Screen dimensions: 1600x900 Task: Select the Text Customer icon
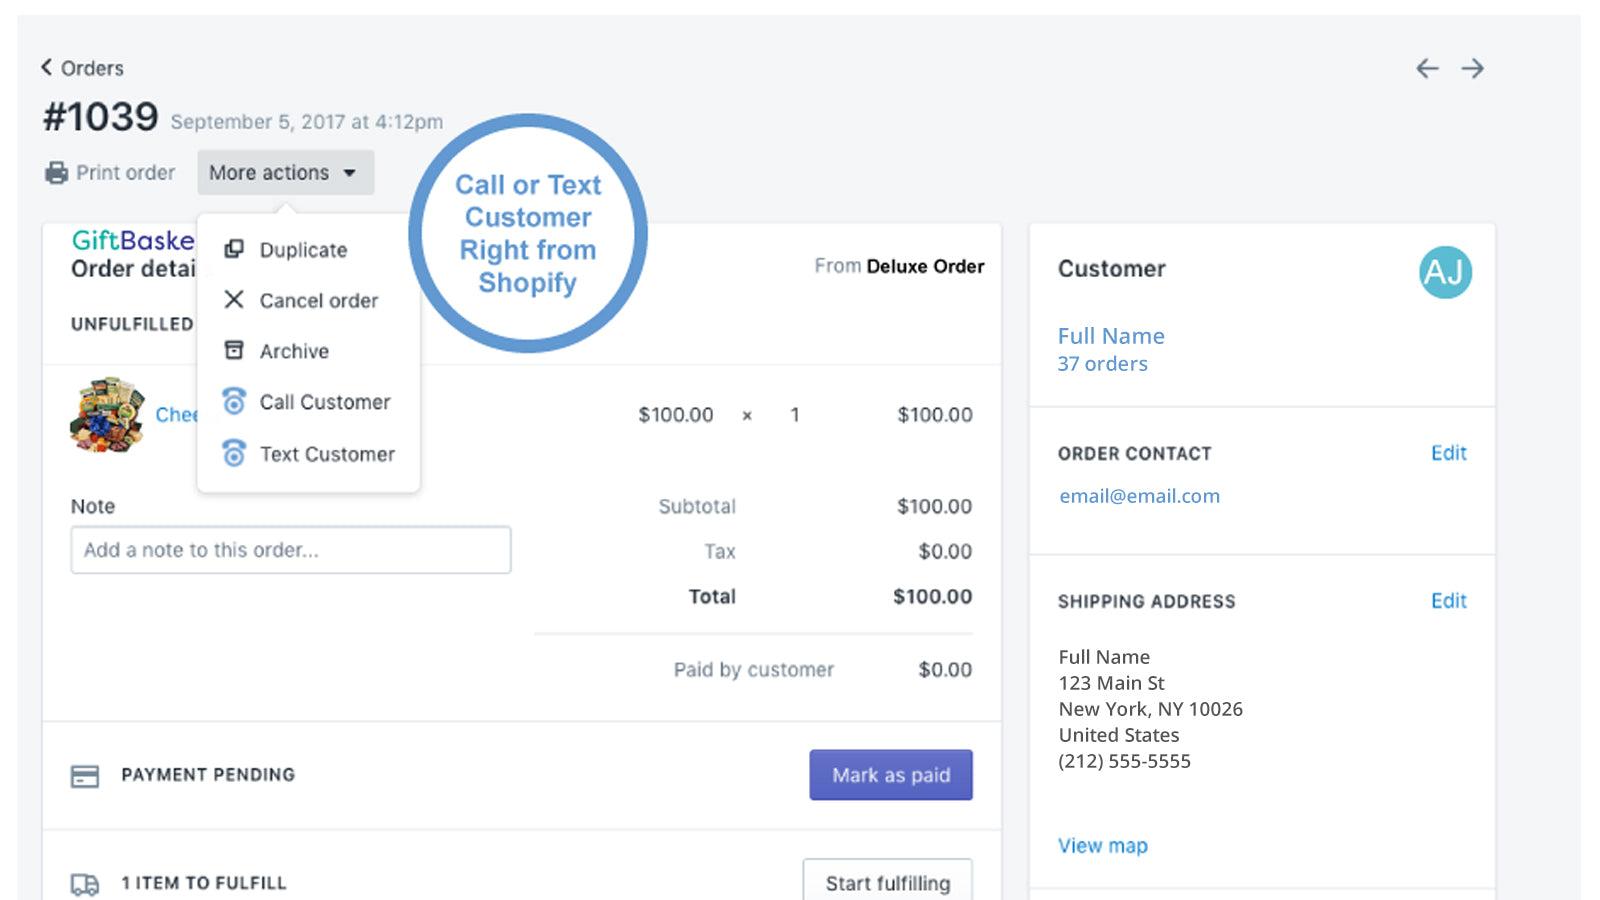[x=234, y=453]
